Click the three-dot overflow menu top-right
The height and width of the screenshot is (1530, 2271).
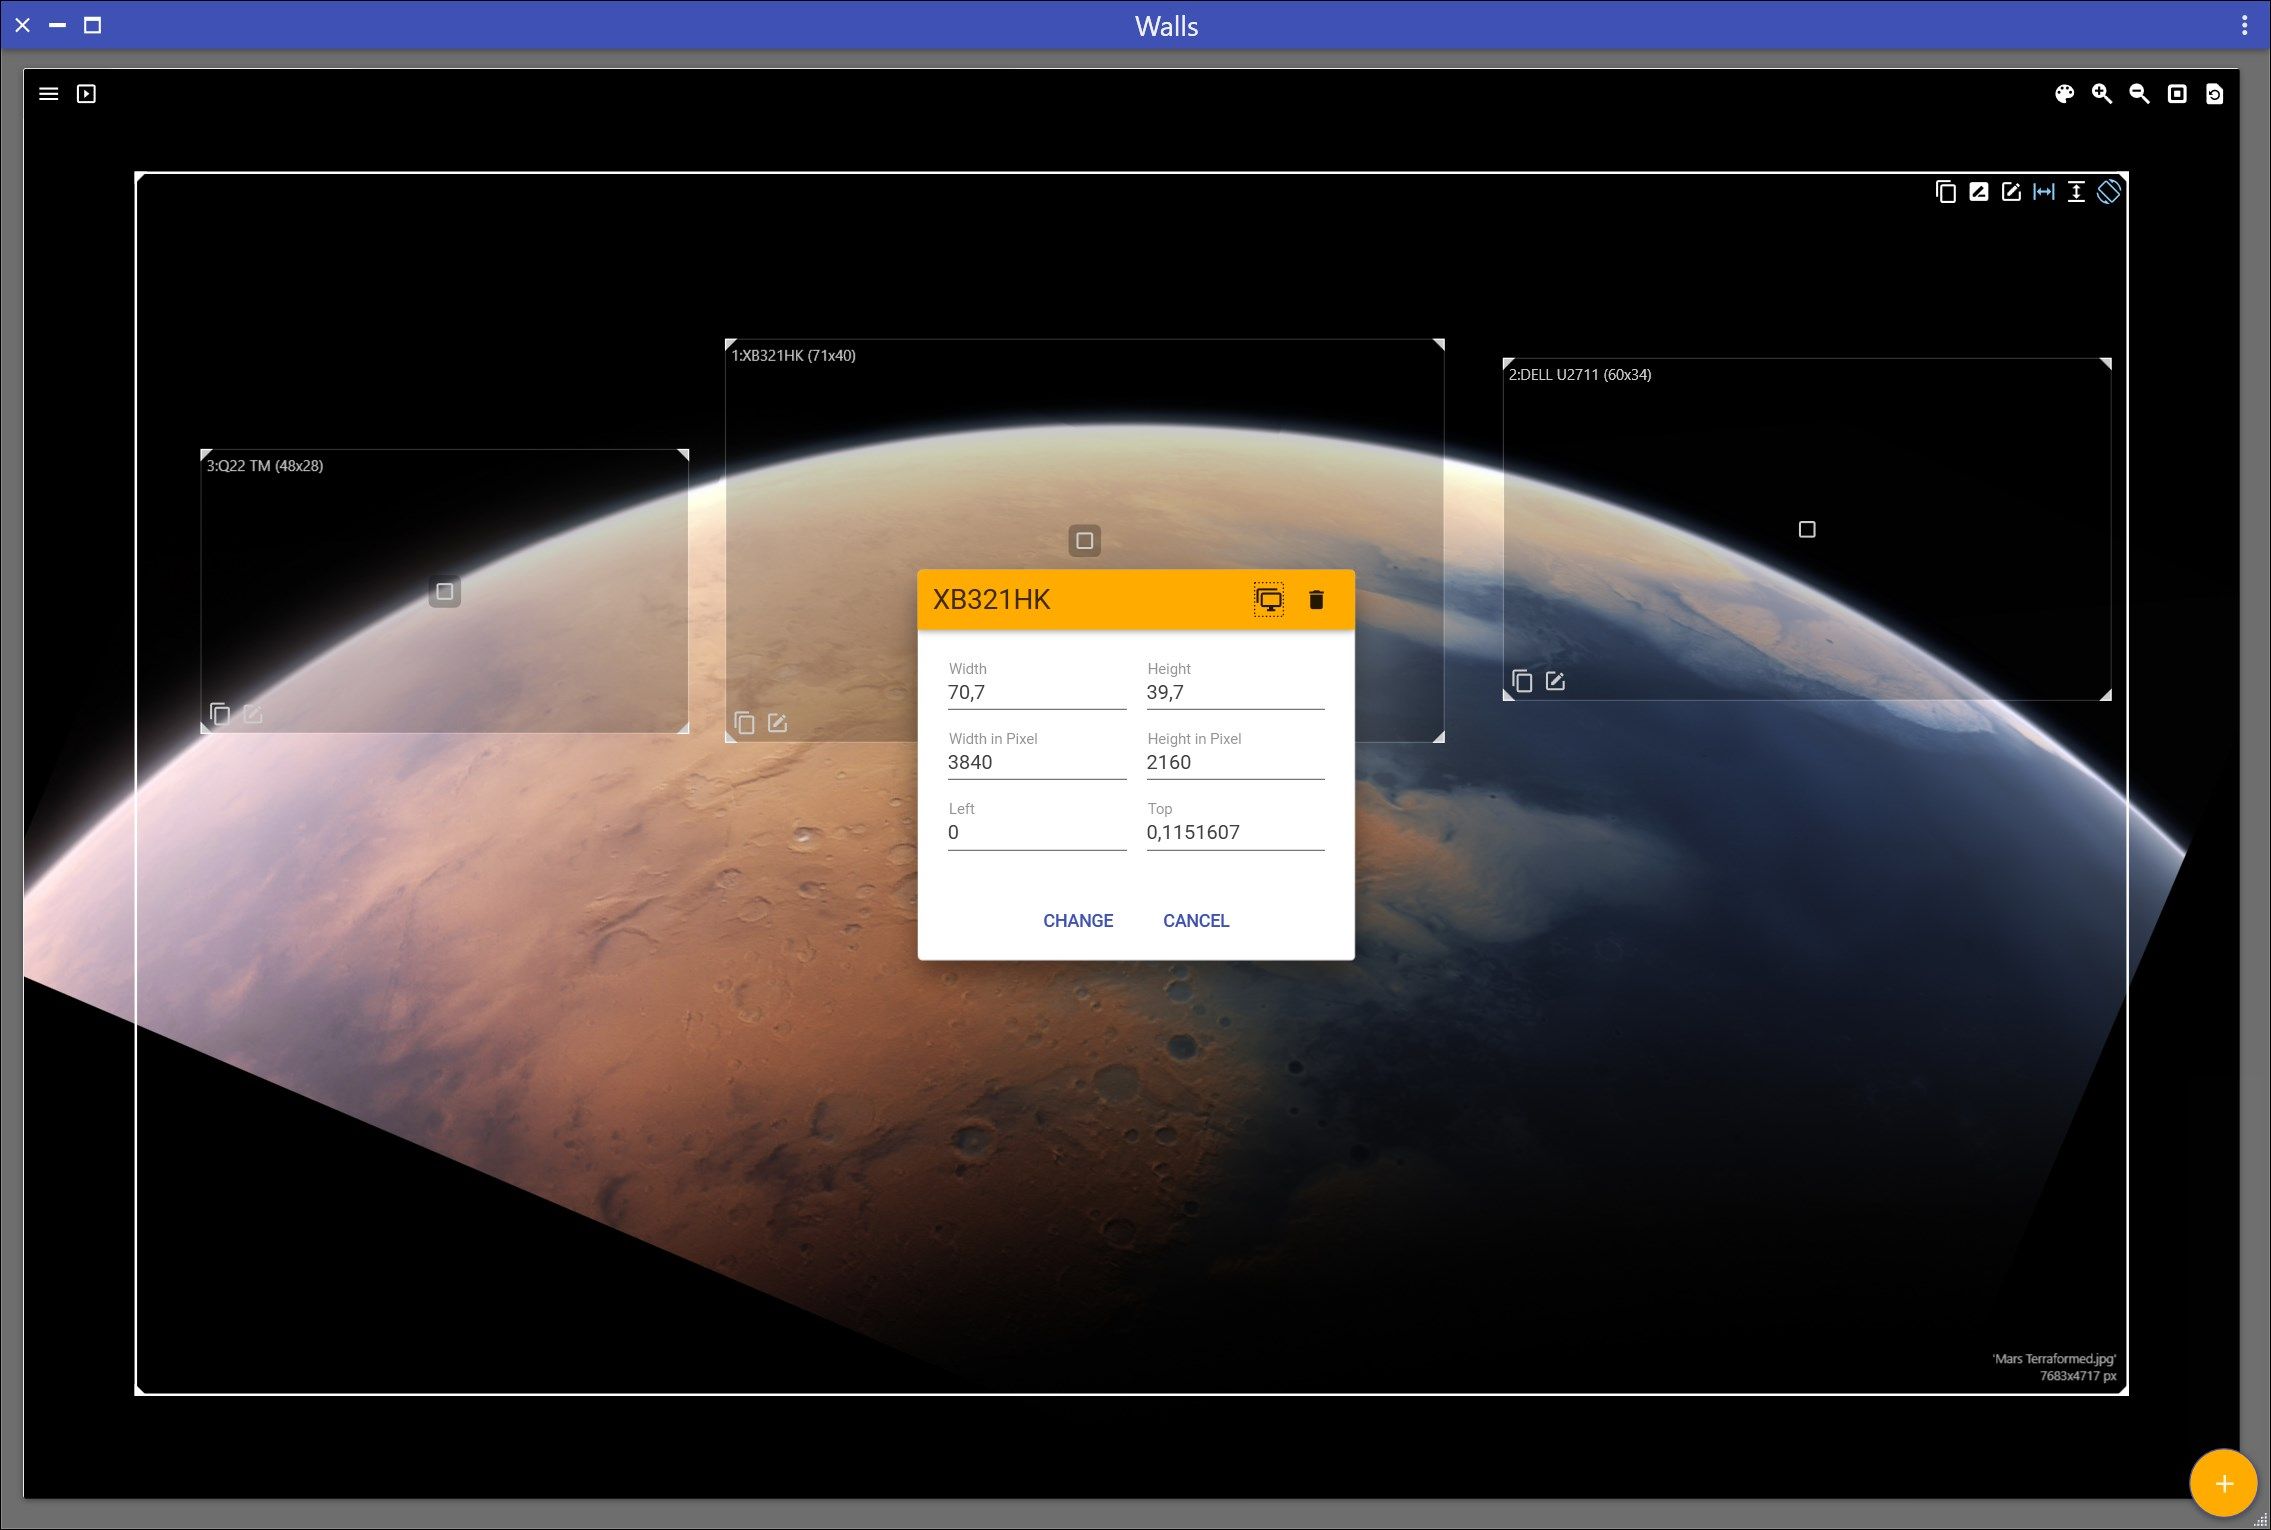(2244, 24)
